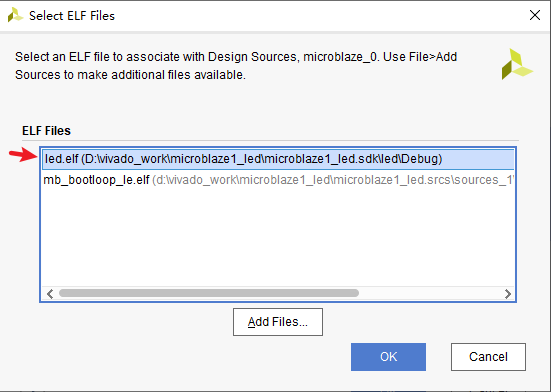Select mb_bootloop_le.elf in the list
This screenshot has width=551, height=392.
coord(278,180)
